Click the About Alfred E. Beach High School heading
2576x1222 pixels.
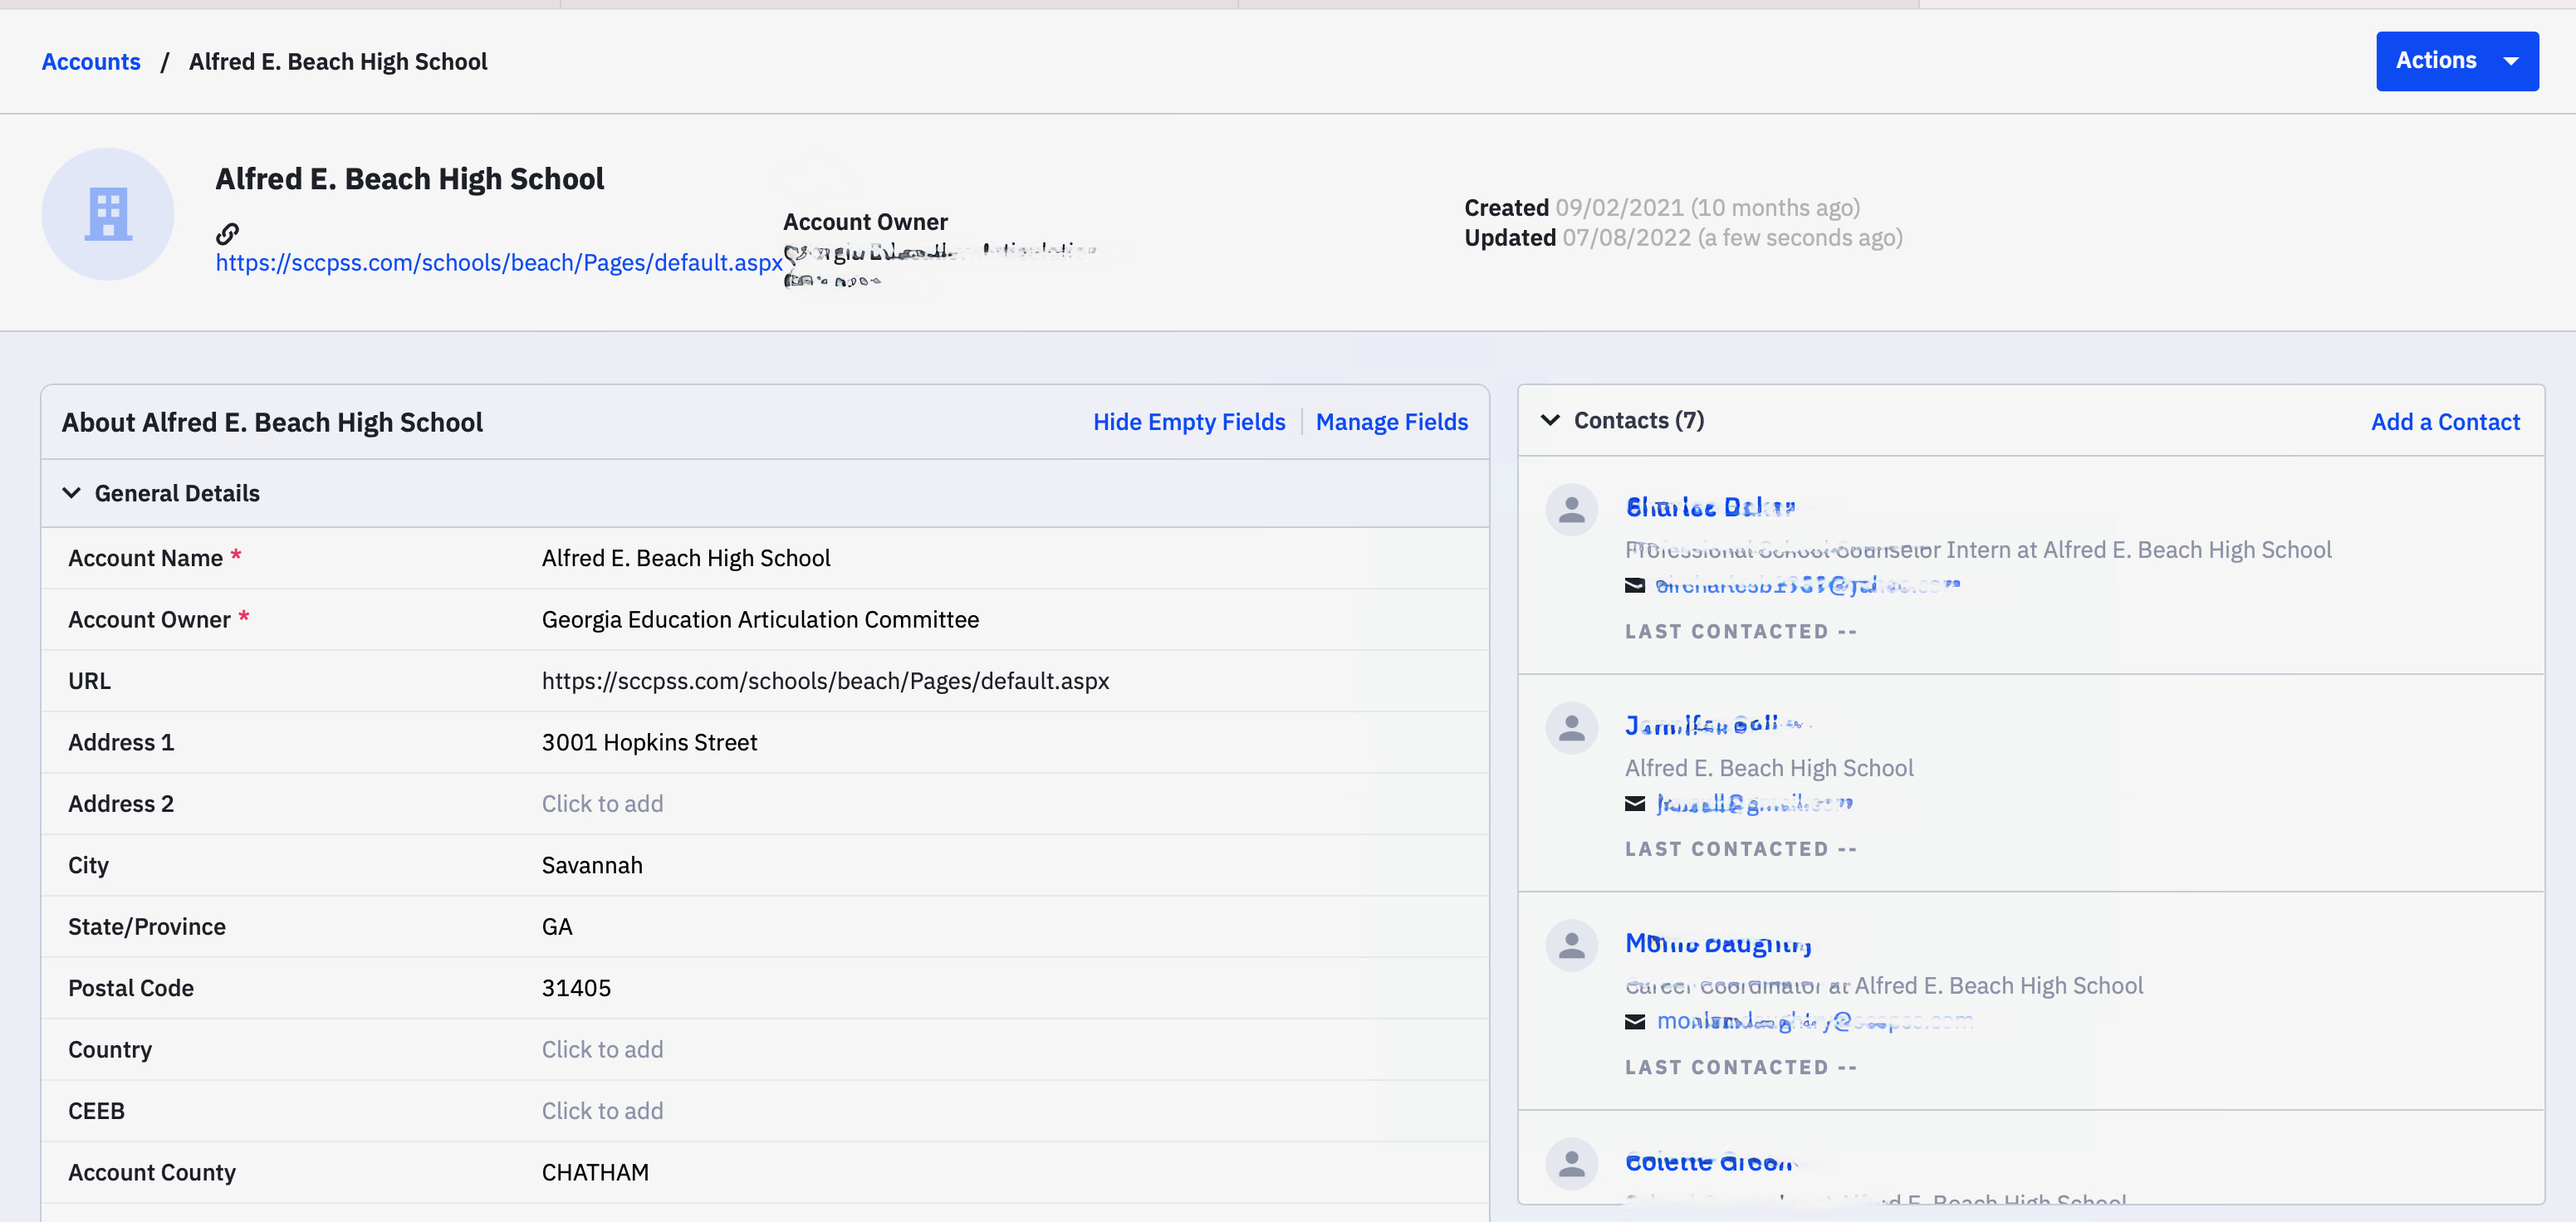272,422
